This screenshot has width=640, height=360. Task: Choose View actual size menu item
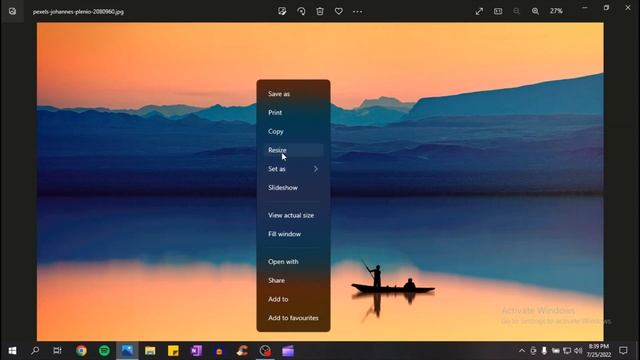(293, 216)
